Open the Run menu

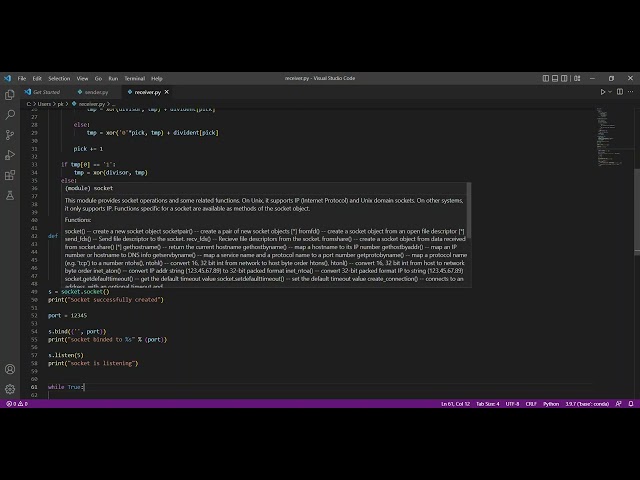tap(113, 78)
